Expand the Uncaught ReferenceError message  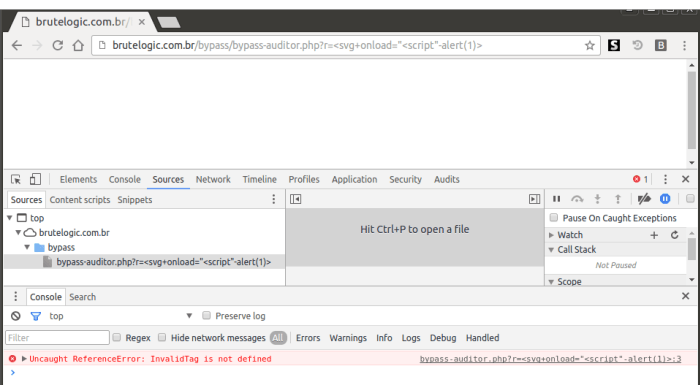[x=24, y=359]
